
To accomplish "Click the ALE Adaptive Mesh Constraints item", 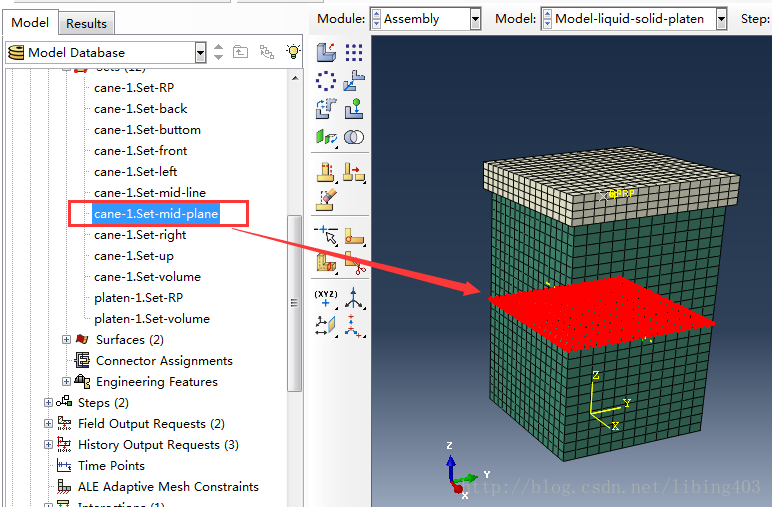I will pyautogui.click(x=168, y=487).
